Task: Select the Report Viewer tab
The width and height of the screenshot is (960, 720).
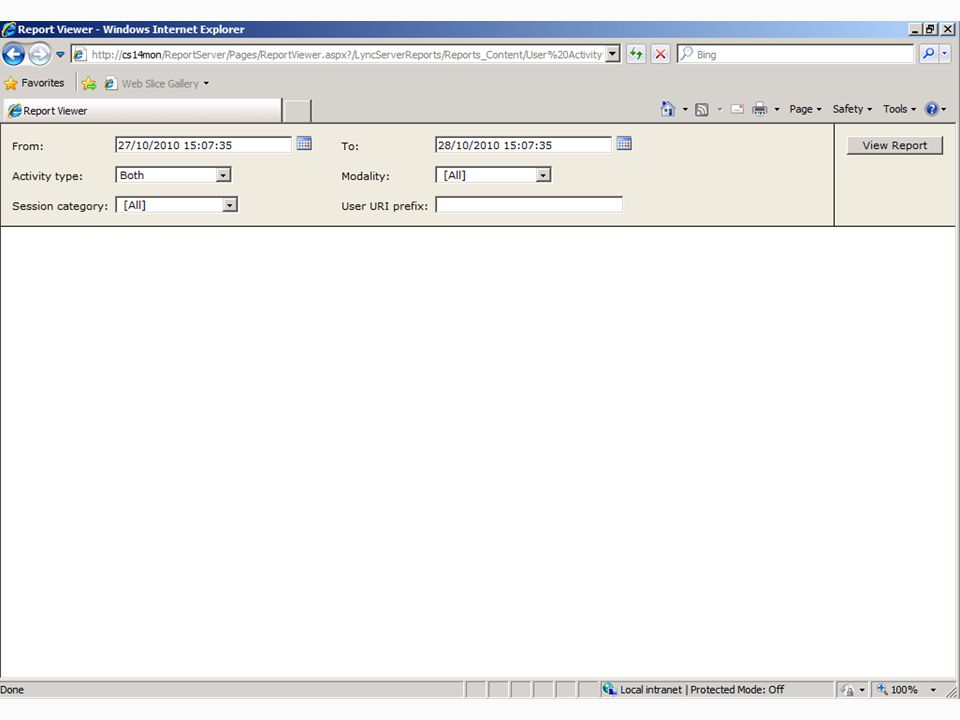Action: click(142, 111)
